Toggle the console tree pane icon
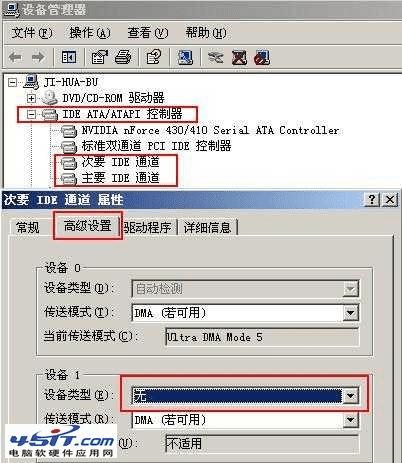This screenshot has height=463, width=402. [x=69, y=57]
